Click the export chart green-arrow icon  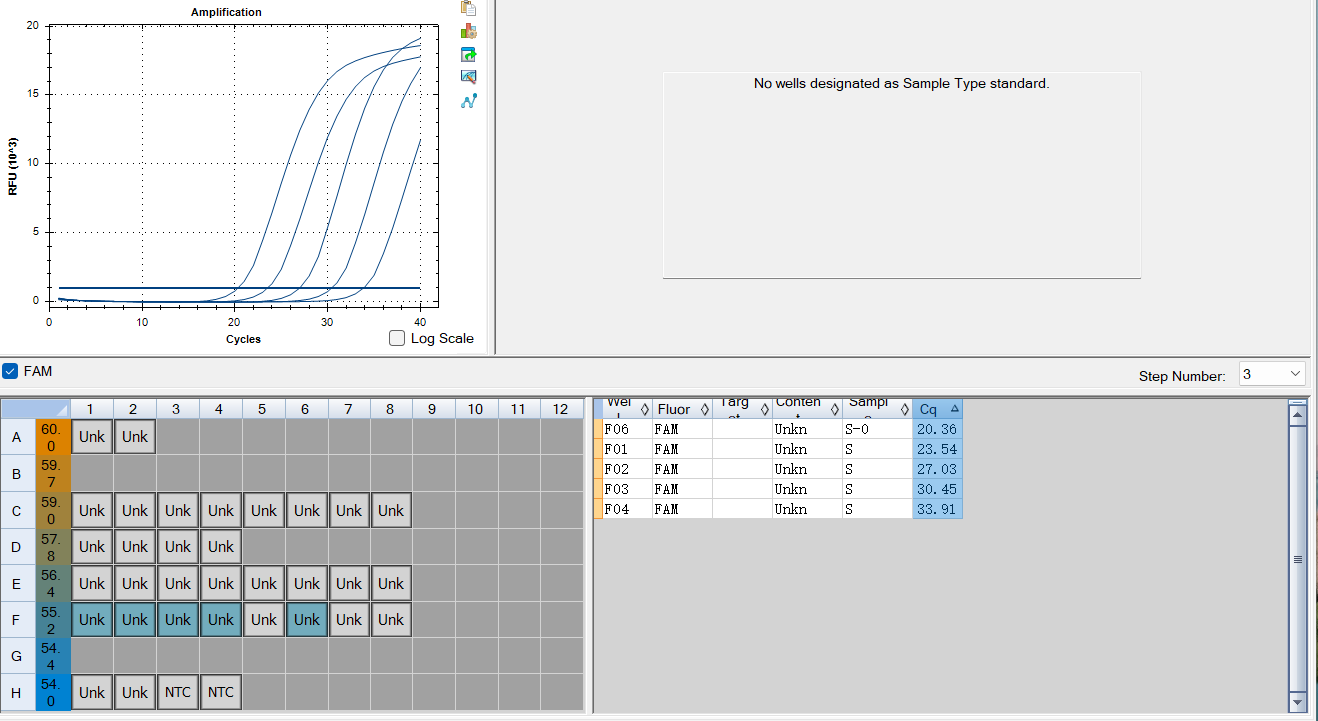tap(468, 54)
